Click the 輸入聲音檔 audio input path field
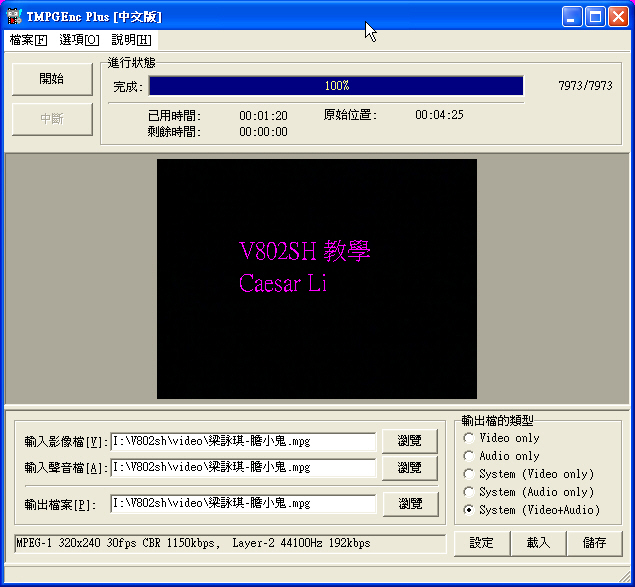 pos(243,467)
